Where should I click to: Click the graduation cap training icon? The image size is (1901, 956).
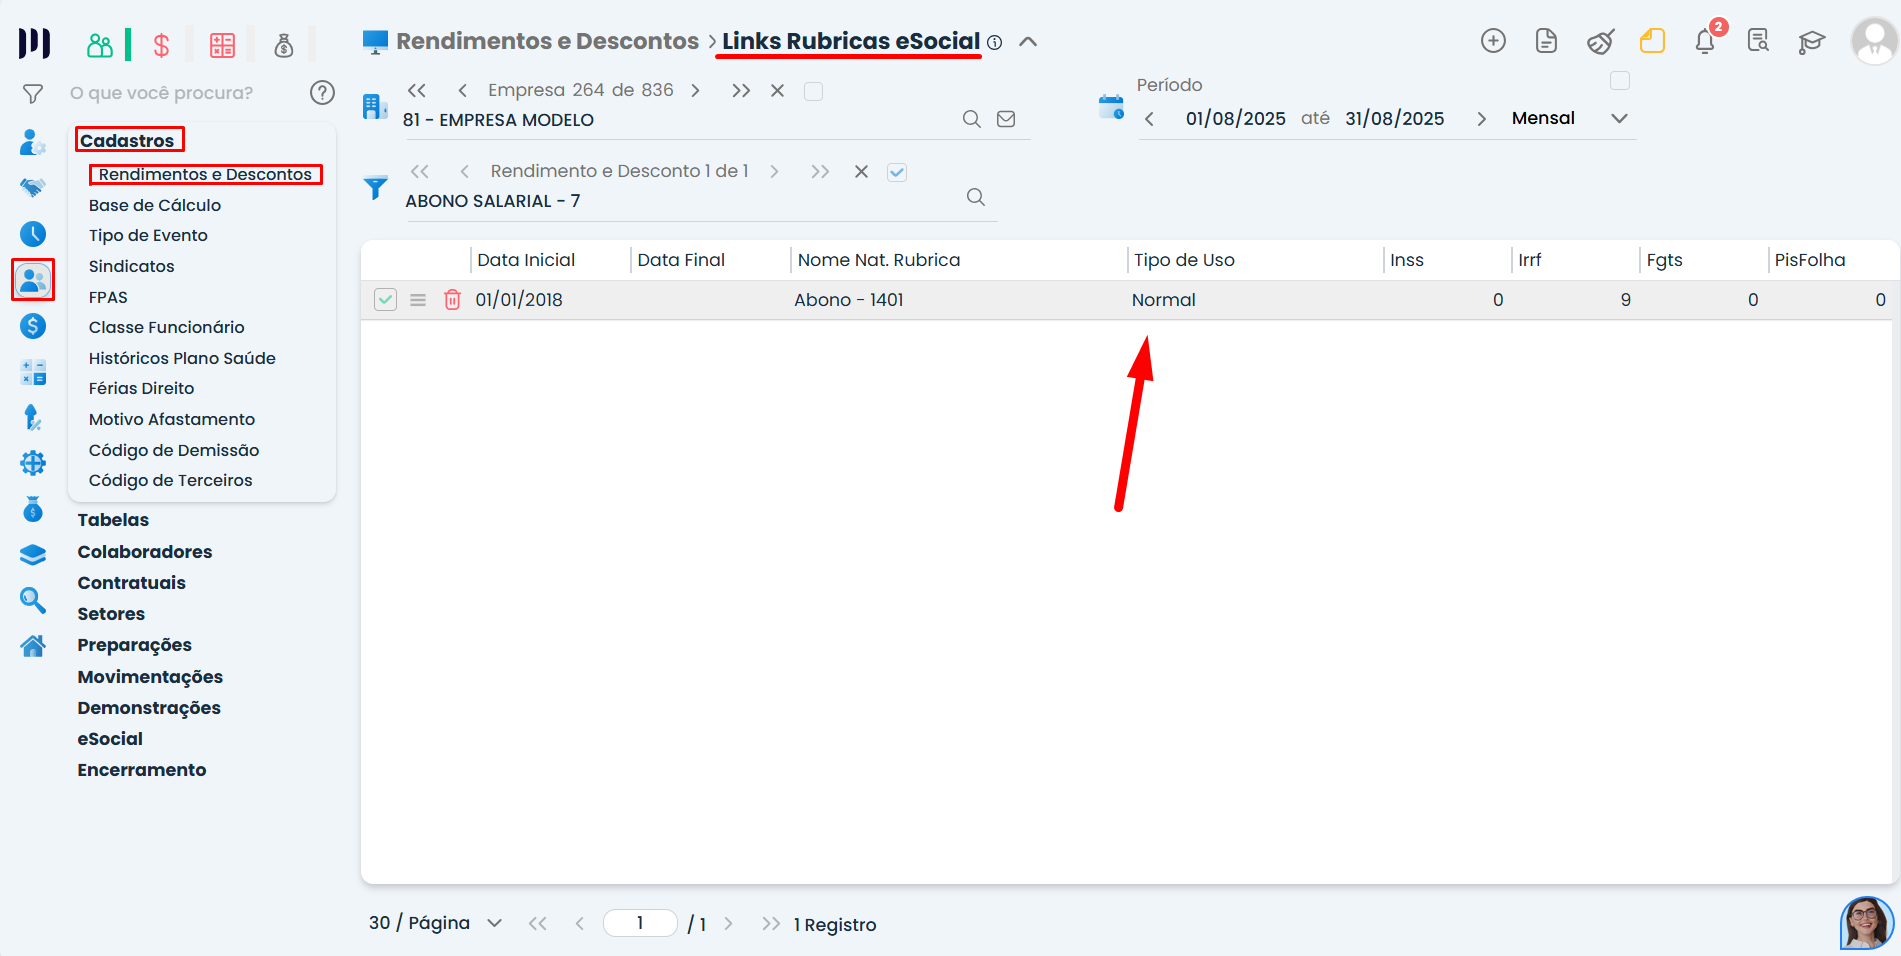1811,41
